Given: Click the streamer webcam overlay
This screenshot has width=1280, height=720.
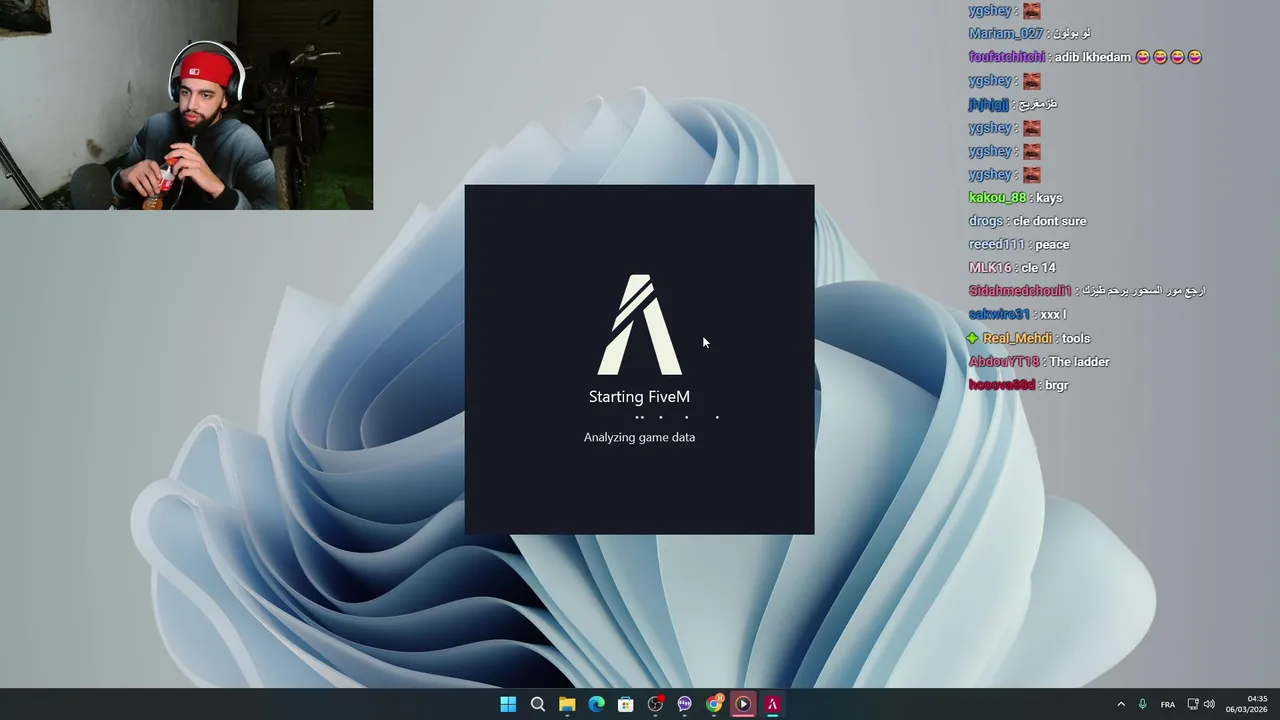Looking at the screenshot, I should [186, 104].
